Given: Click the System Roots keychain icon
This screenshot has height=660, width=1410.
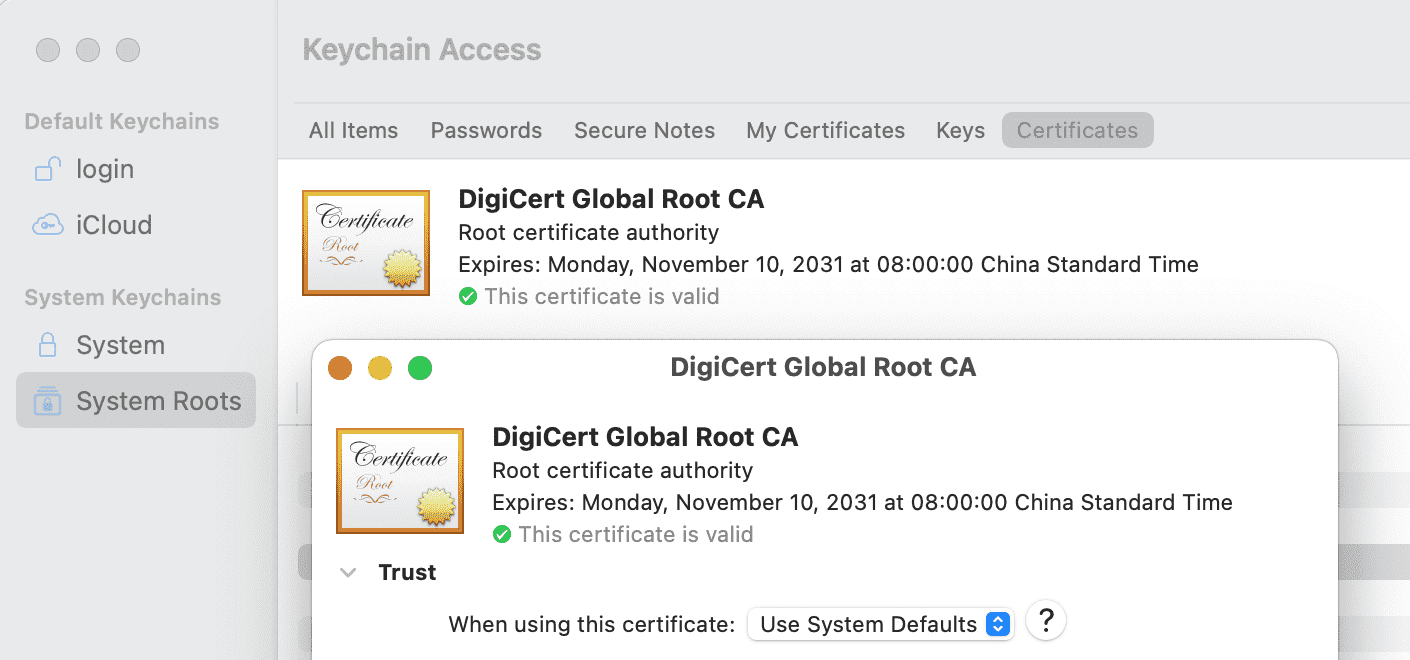Looking at the screenshot, I should coord(47,402).
